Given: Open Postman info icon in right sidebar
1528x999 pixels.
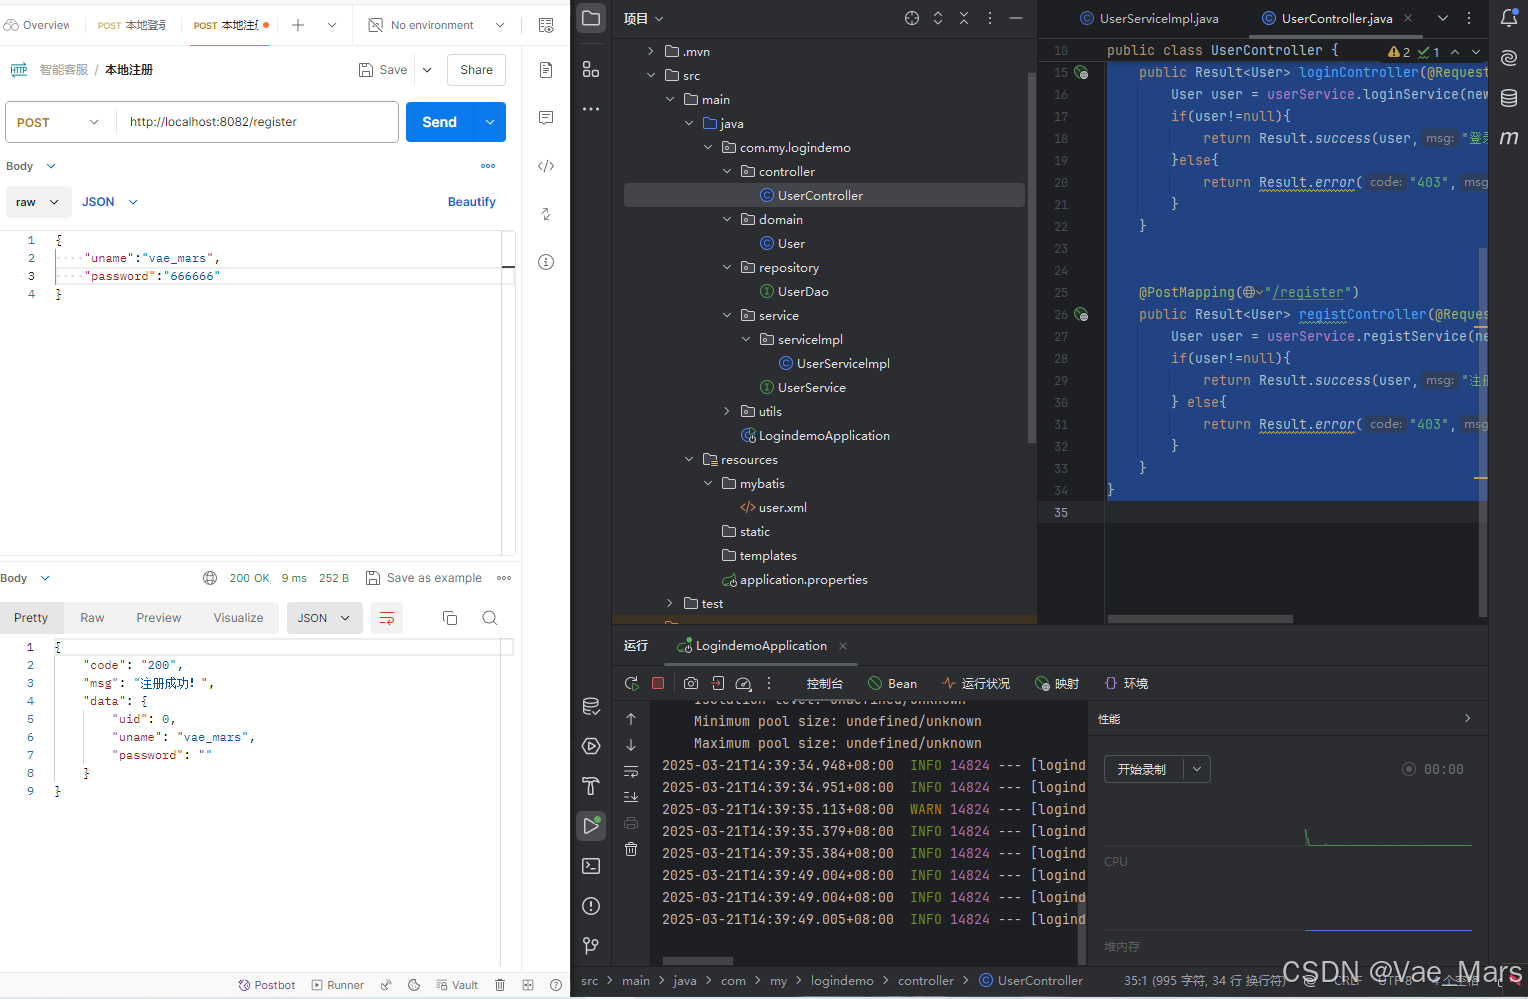Looking at the screenshot, I should point(546,262).
